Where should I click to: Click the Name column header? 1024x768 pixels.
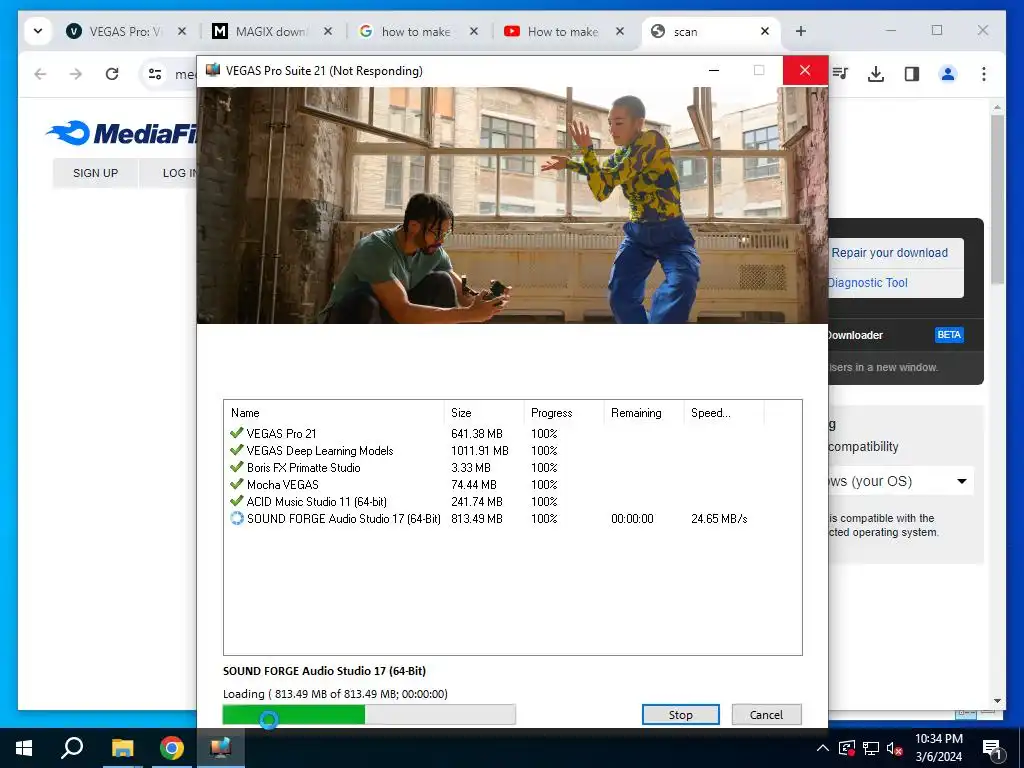click(334, 413)
